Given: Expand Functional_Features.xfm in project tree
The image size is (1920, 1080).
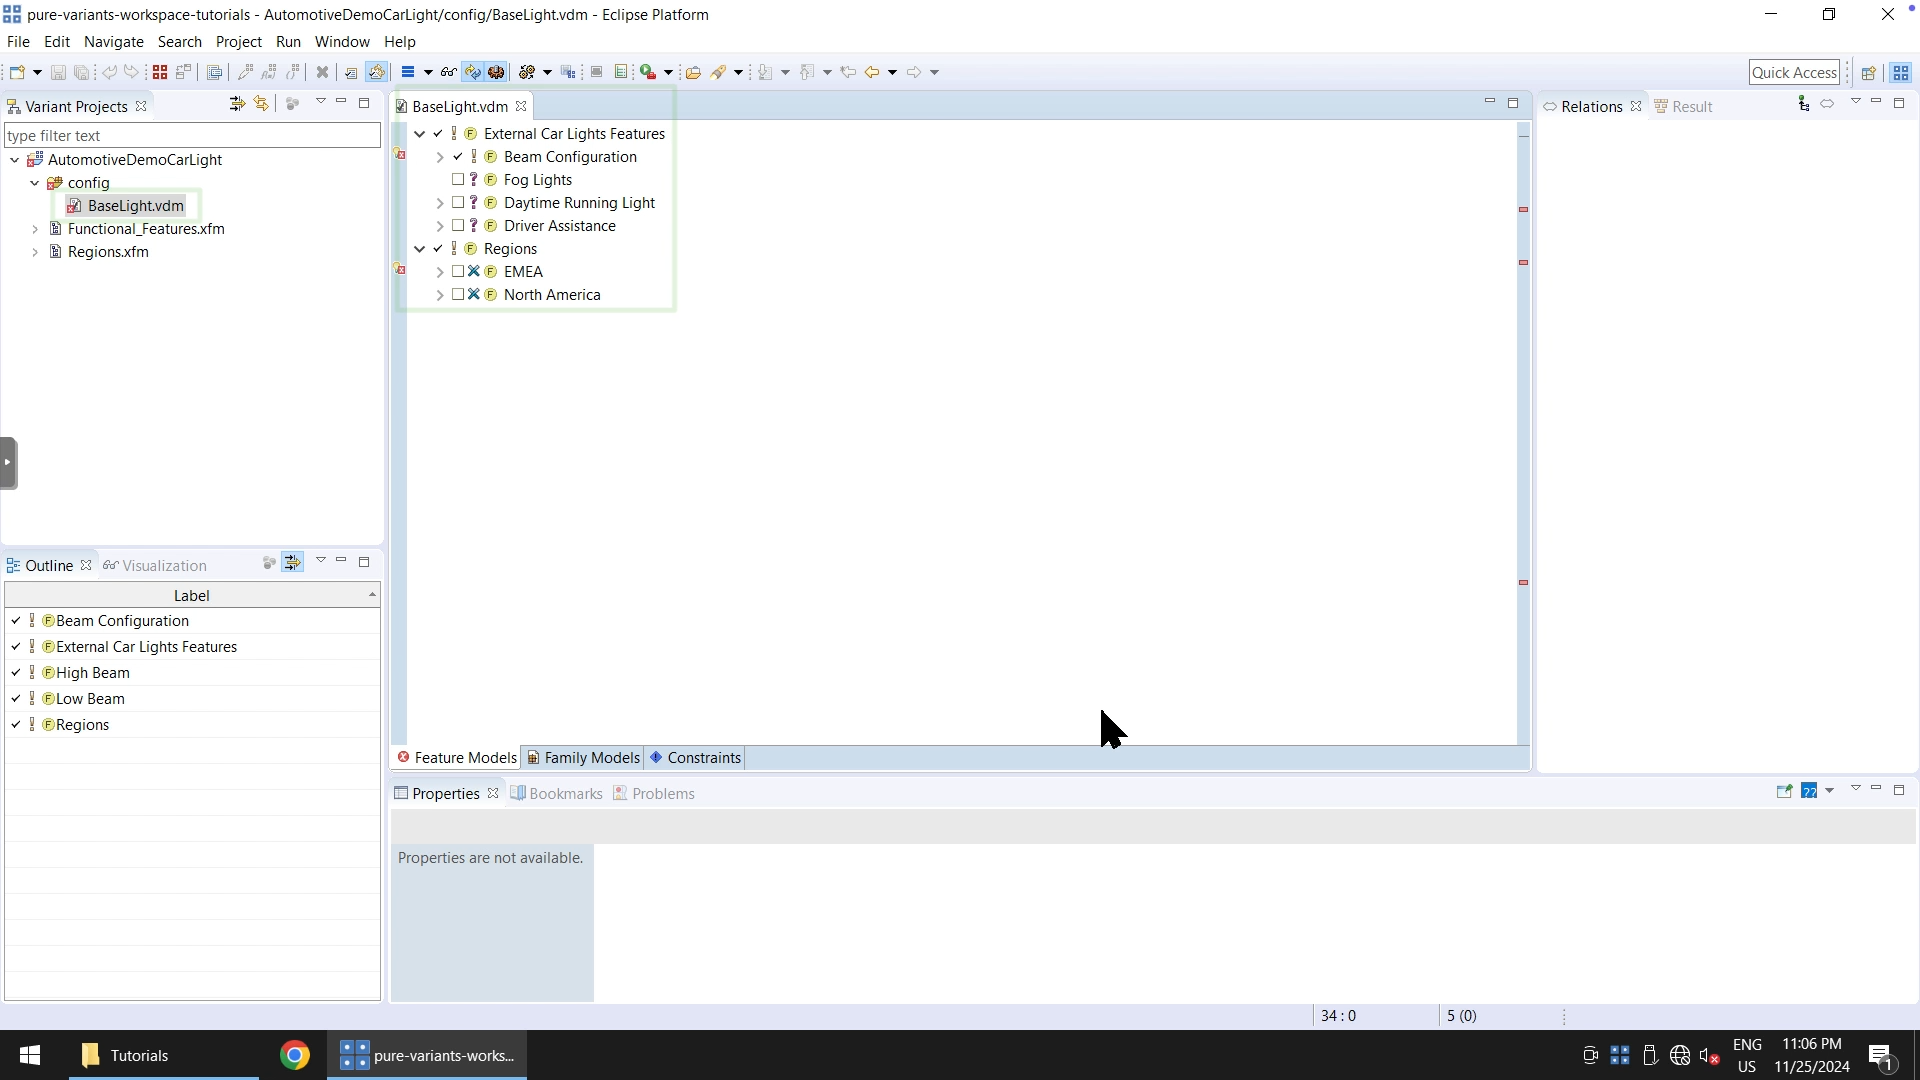Looking at the screenshot, I should (x=35, y=229).
